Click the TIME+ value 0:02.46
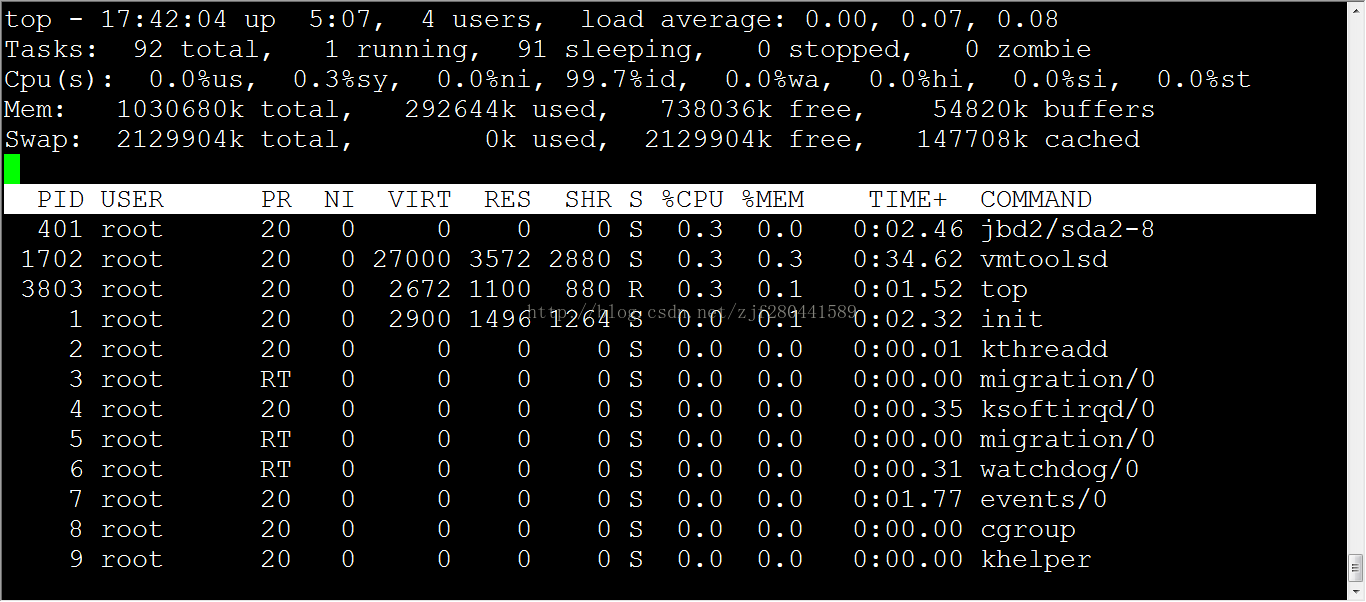Screen dimensions: 1366x602 tap(908, 229)
